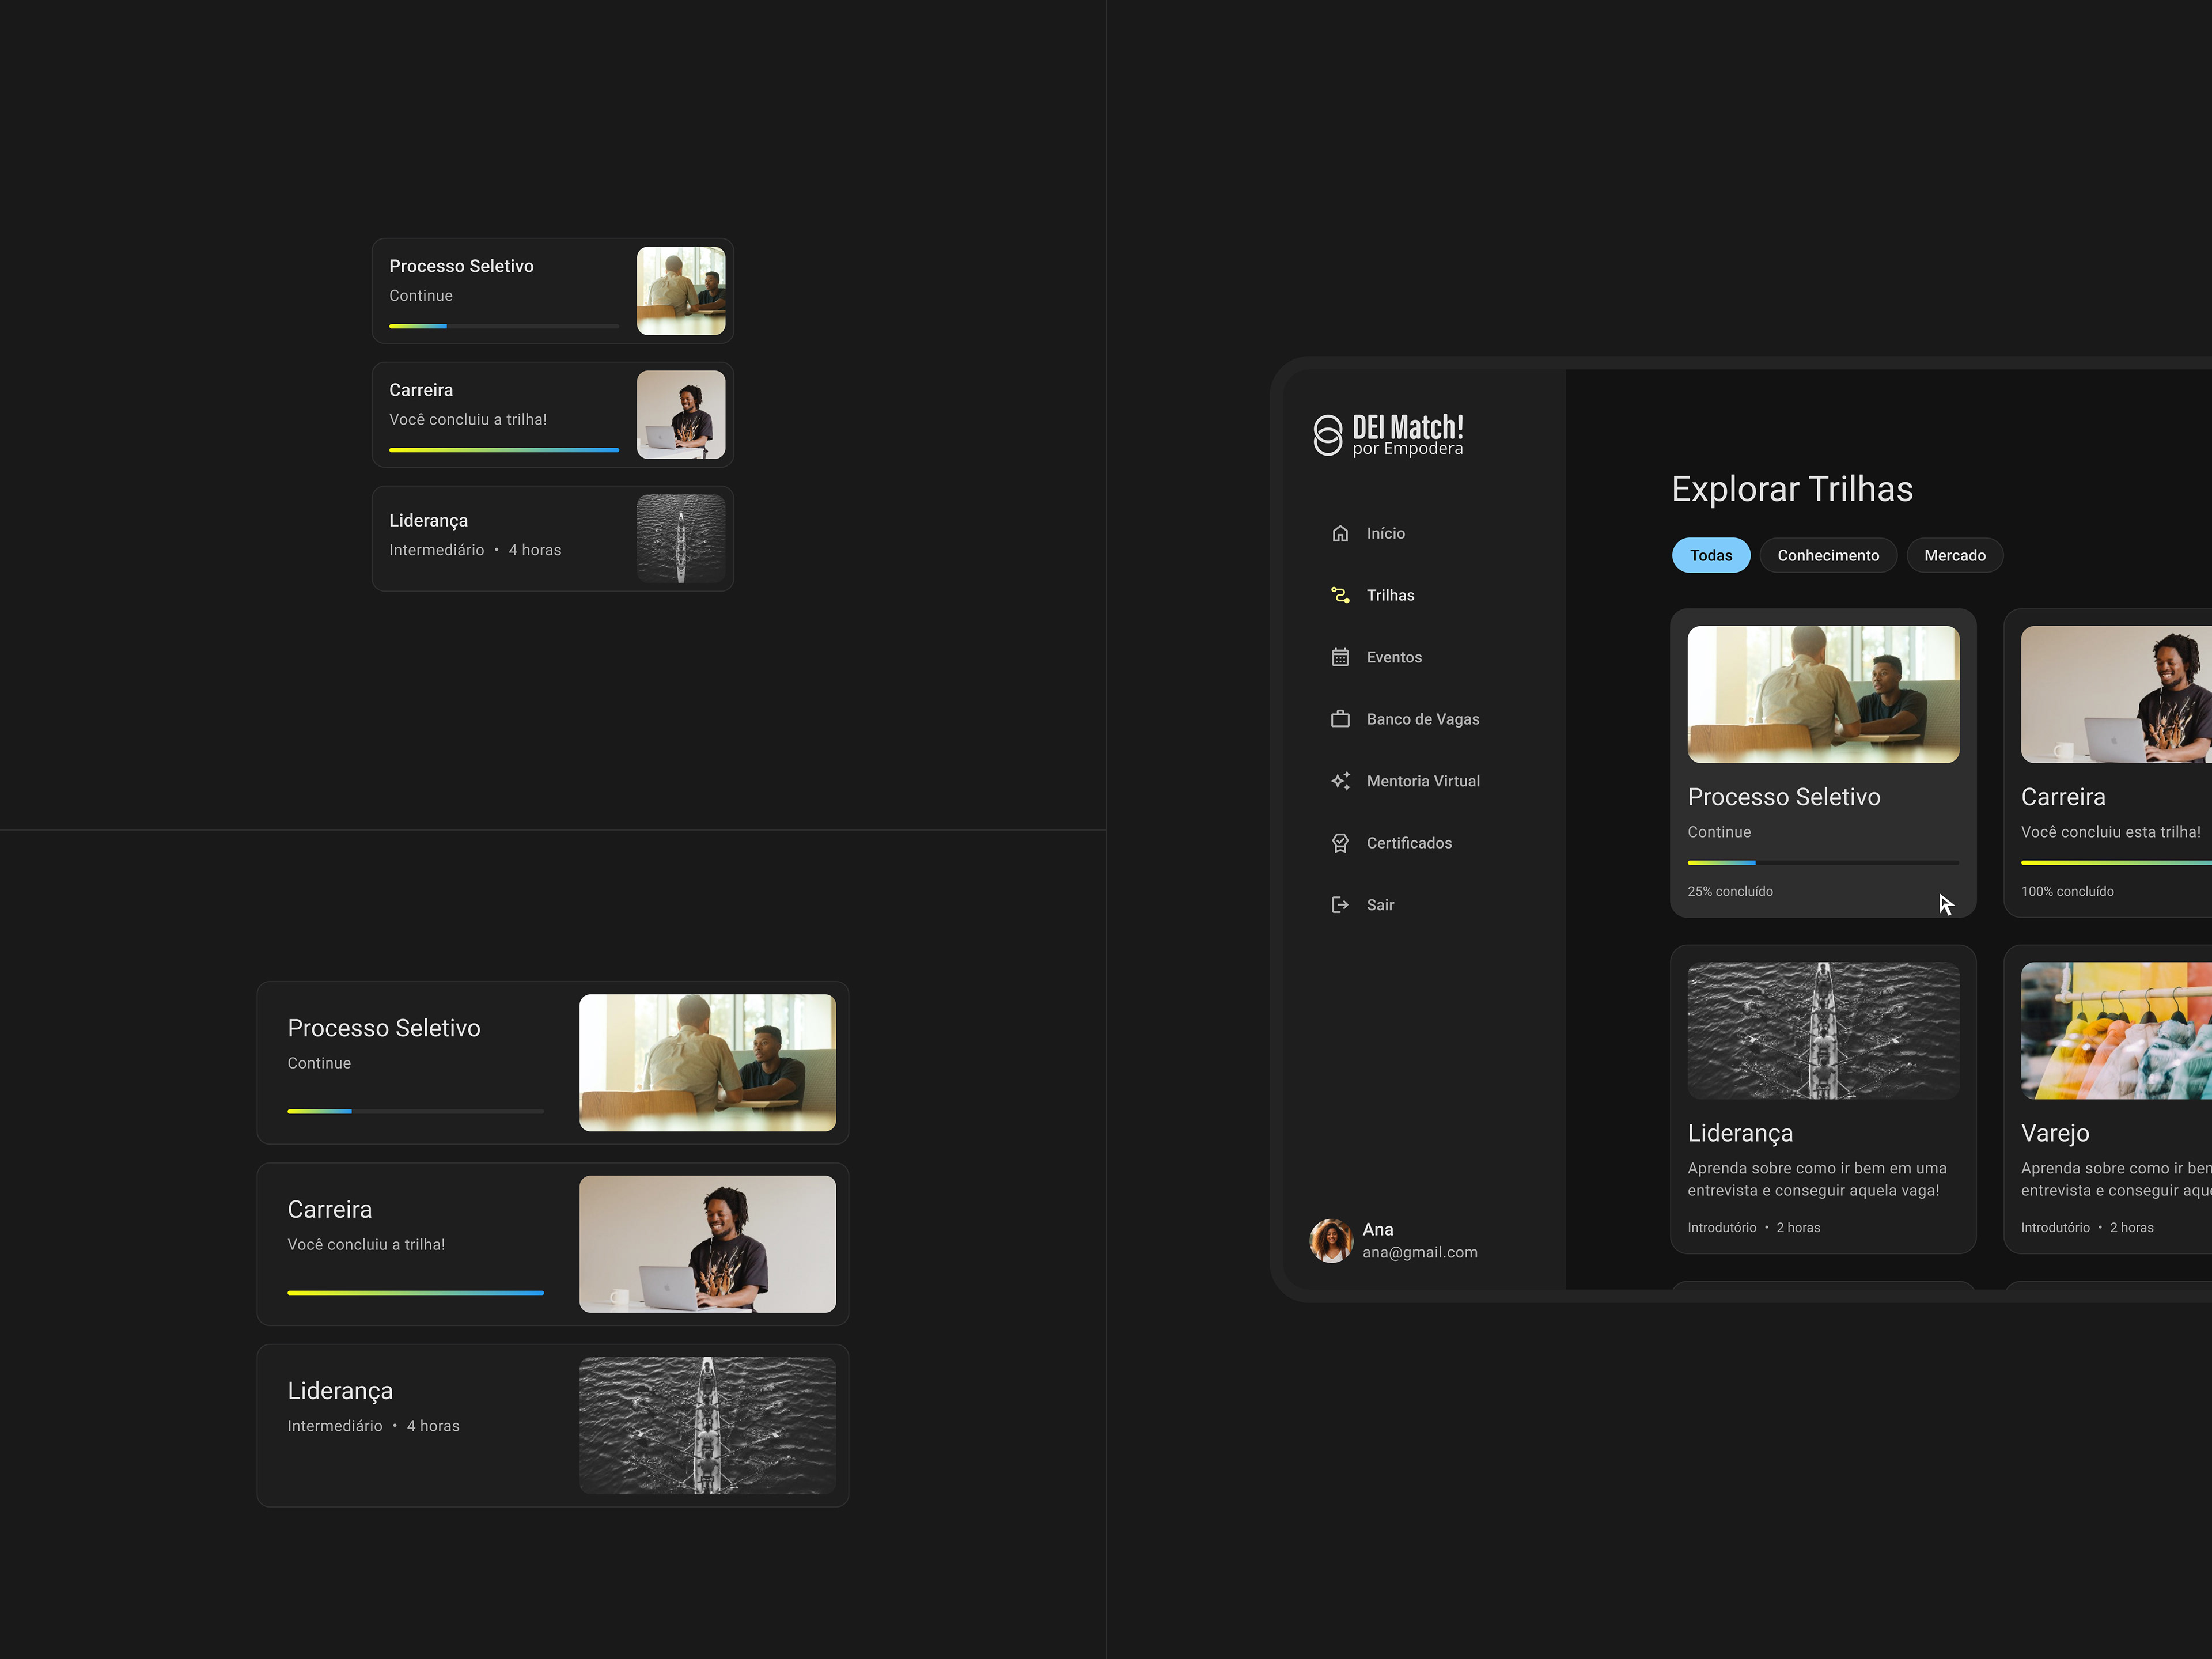Select the Conhecimento filter chip

tap(1827, 555)
